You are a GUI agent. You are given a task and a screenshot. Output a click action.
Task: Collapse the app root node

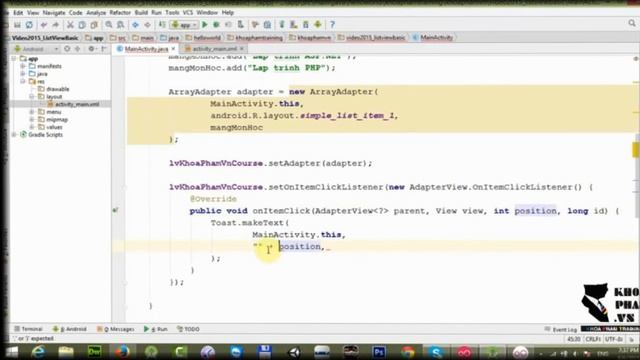point(14,59)
